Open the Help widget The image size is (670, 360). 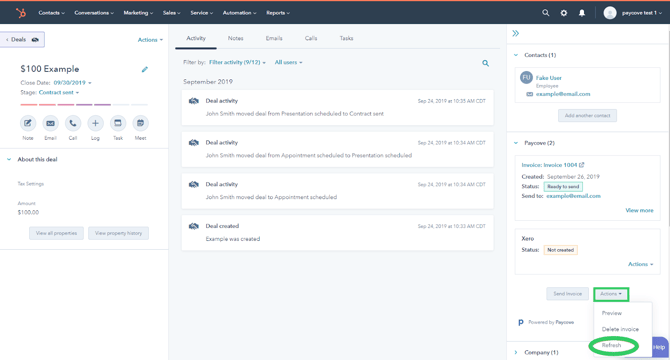click(x=659, y=347)
